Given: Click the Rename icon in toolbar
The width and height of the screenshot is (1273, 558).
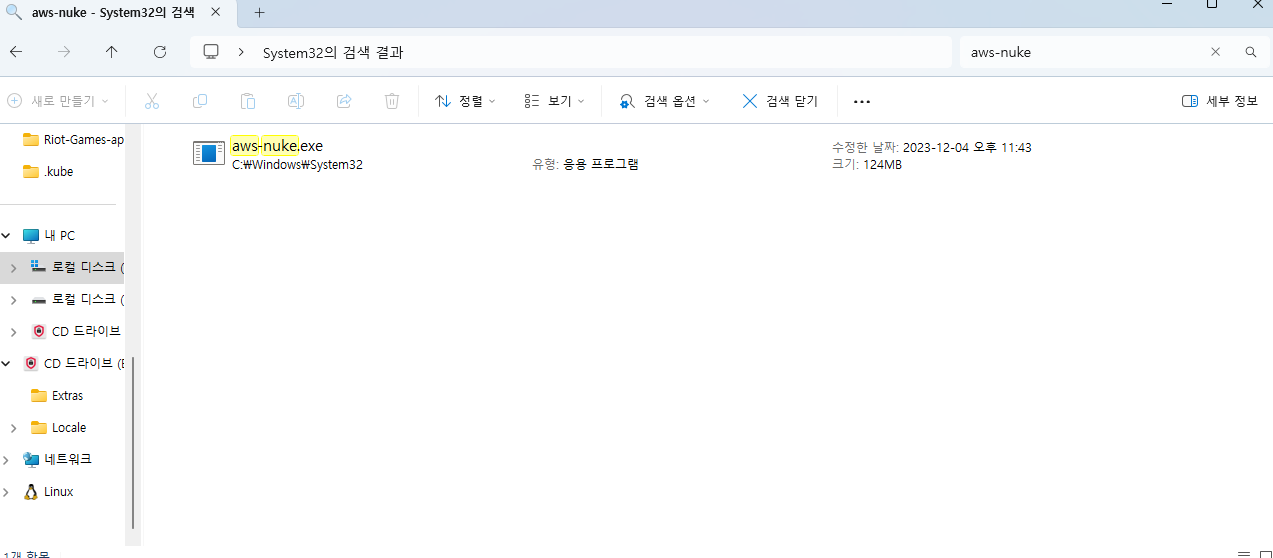Looking at the screenshot, I should coord(296,101).
